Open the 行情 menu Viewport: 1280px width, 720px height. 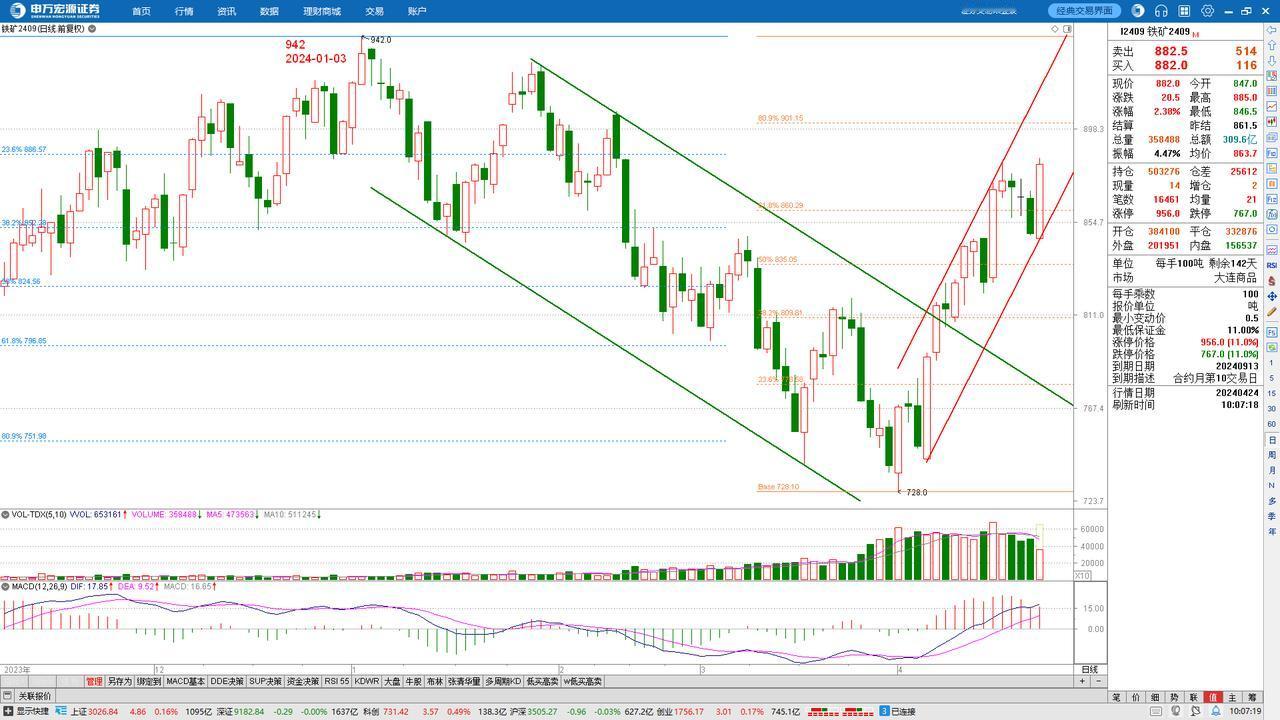pos(184,11)
